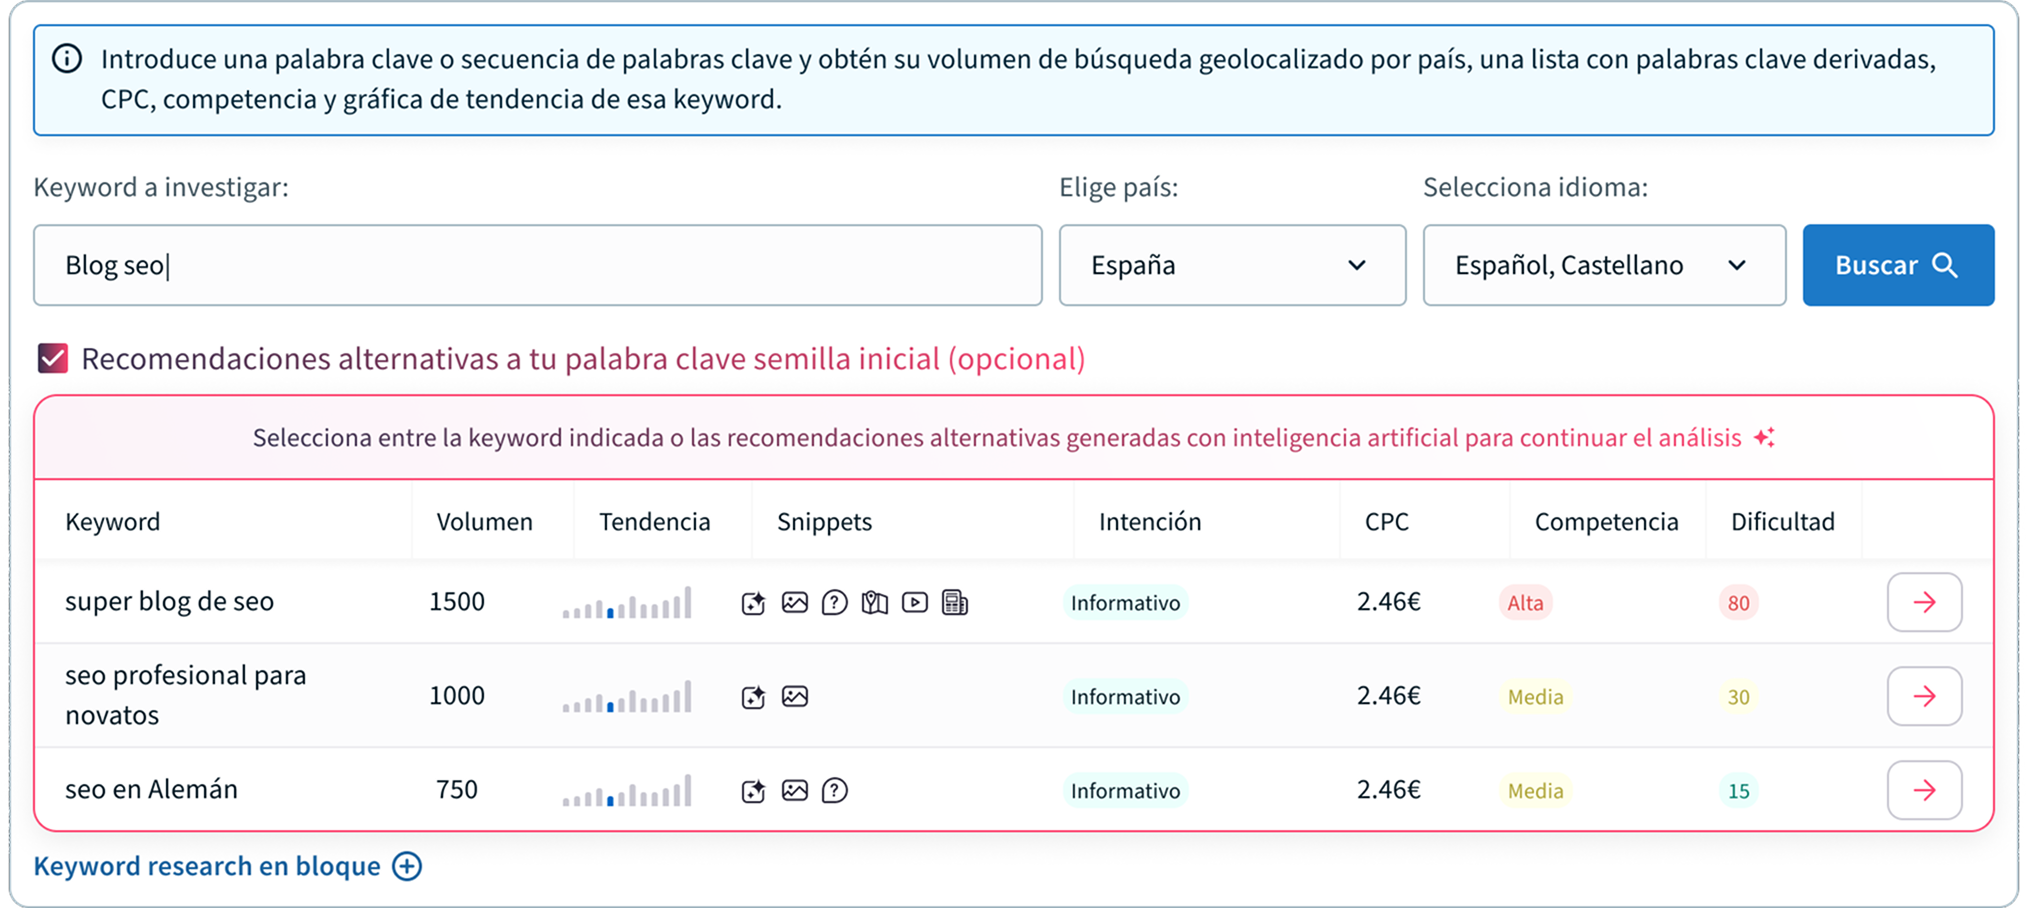The width and height of the screenshot is (2027, 909).
Task: Click the AI sparkle icon after 'continuar el análisis'
Action: 1765,438
